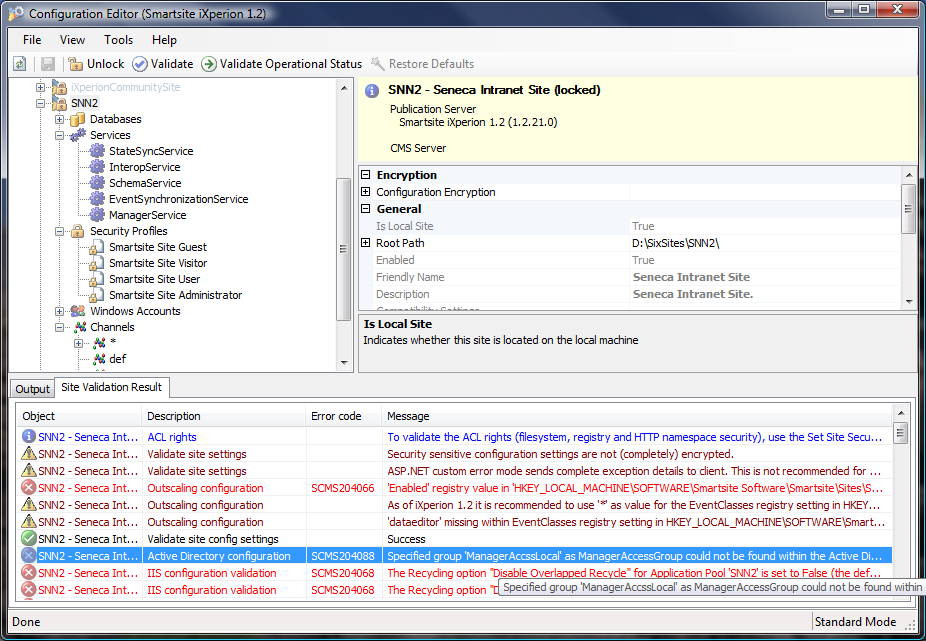Click the Smartsite Site Guest profile icon
926x641 pixels.
[97, 247]
